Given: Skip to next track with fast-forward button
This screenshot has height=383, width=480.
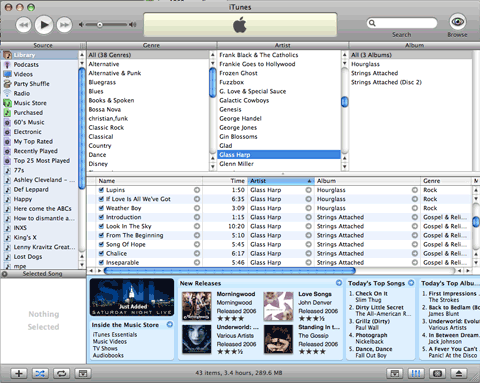Looking at the screenshot, I should pyautogui.click(x=64, y=25).
